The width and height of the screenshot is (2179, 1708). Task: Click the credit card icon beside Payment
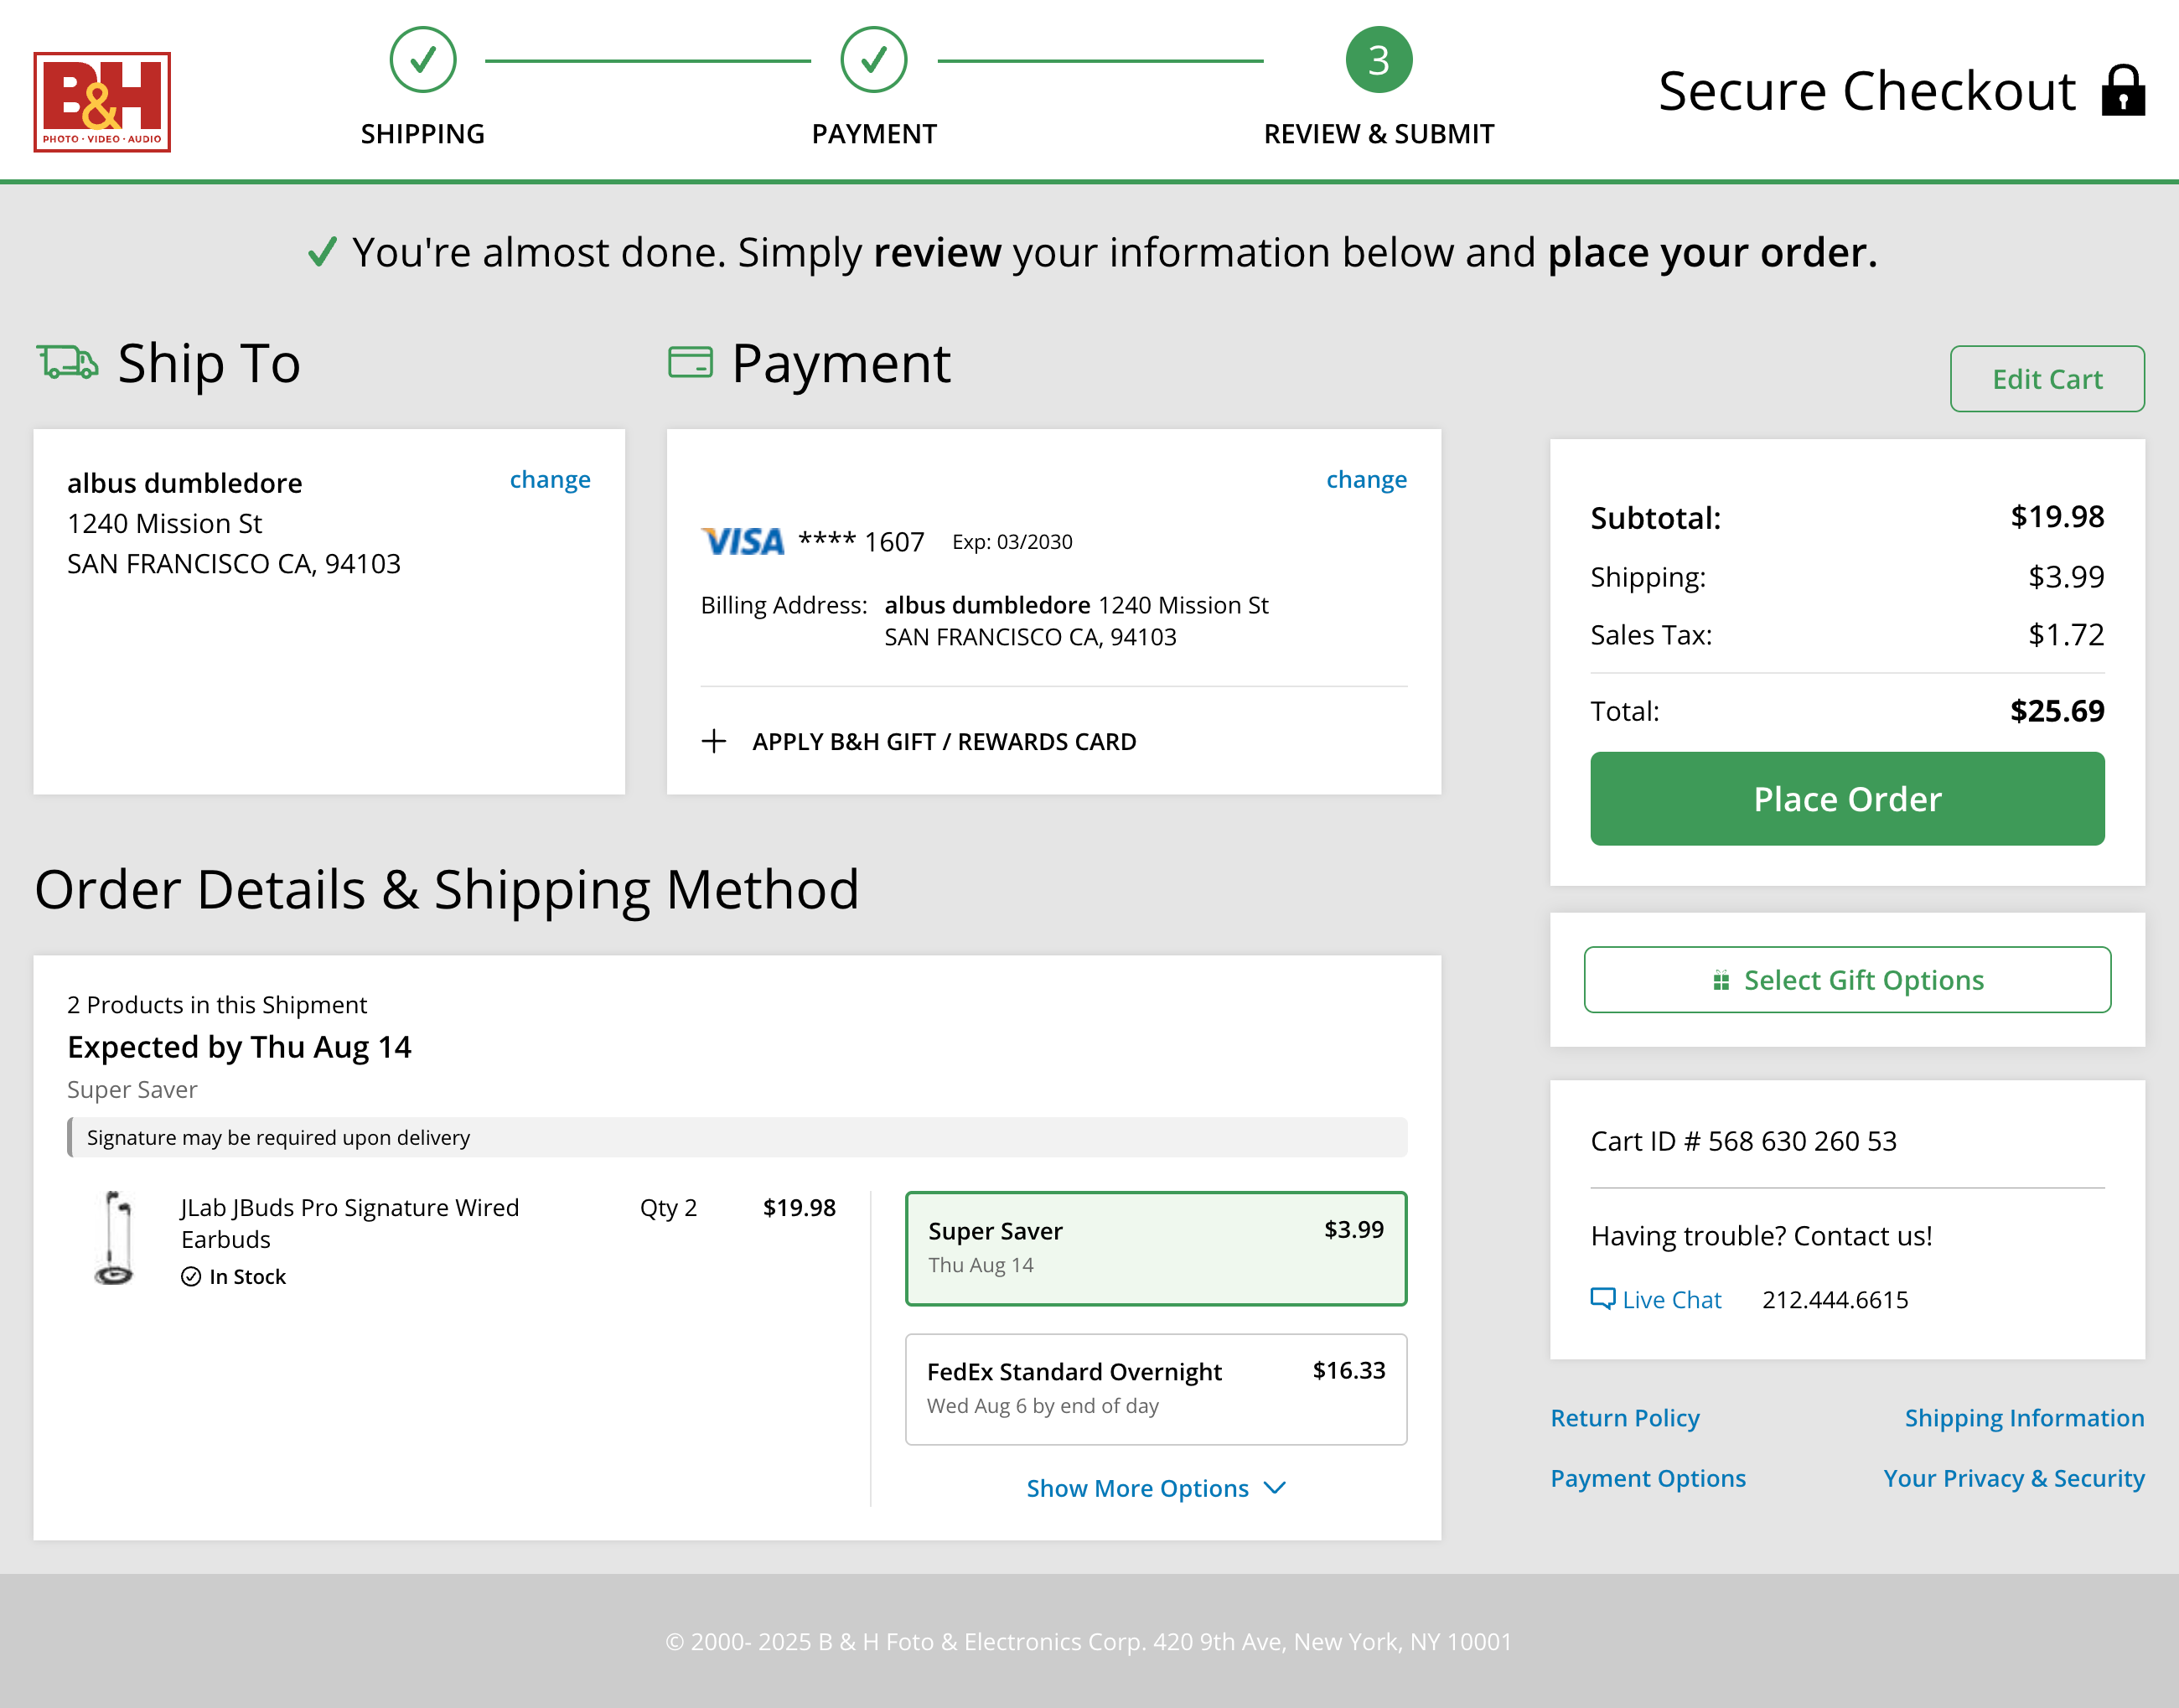[x=691, y=362]
